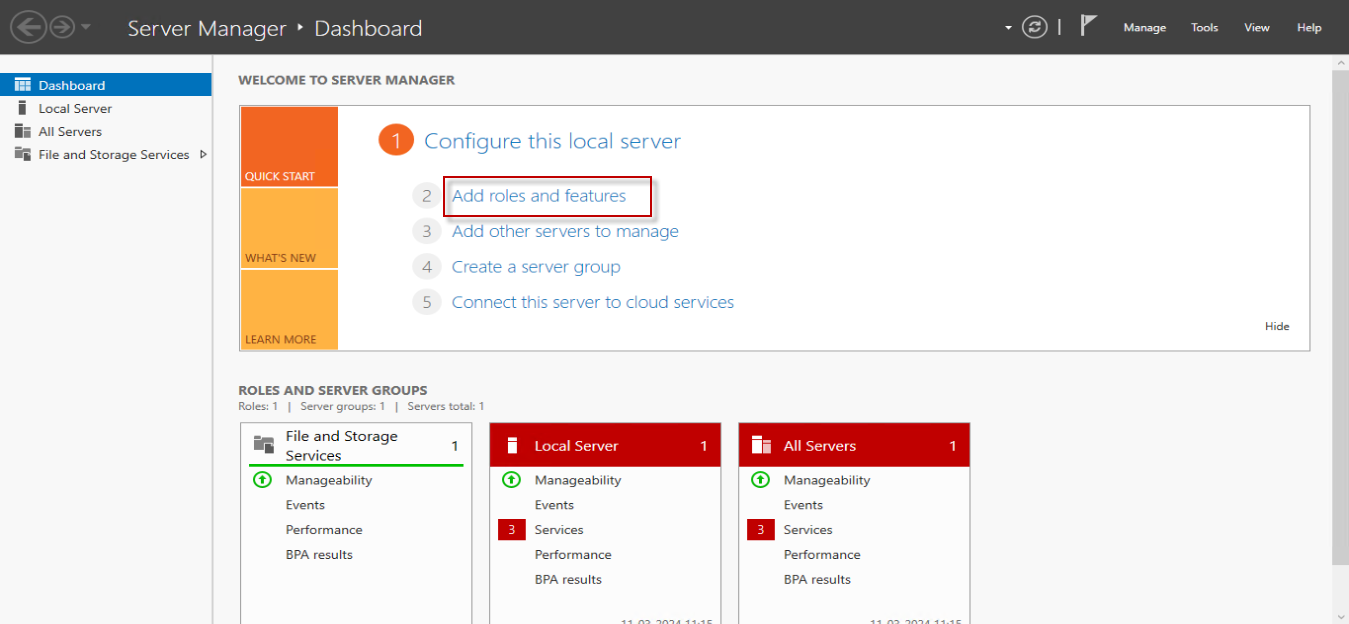Open Services in All Servers tile
1349x624 pixels.
(808, 530)
